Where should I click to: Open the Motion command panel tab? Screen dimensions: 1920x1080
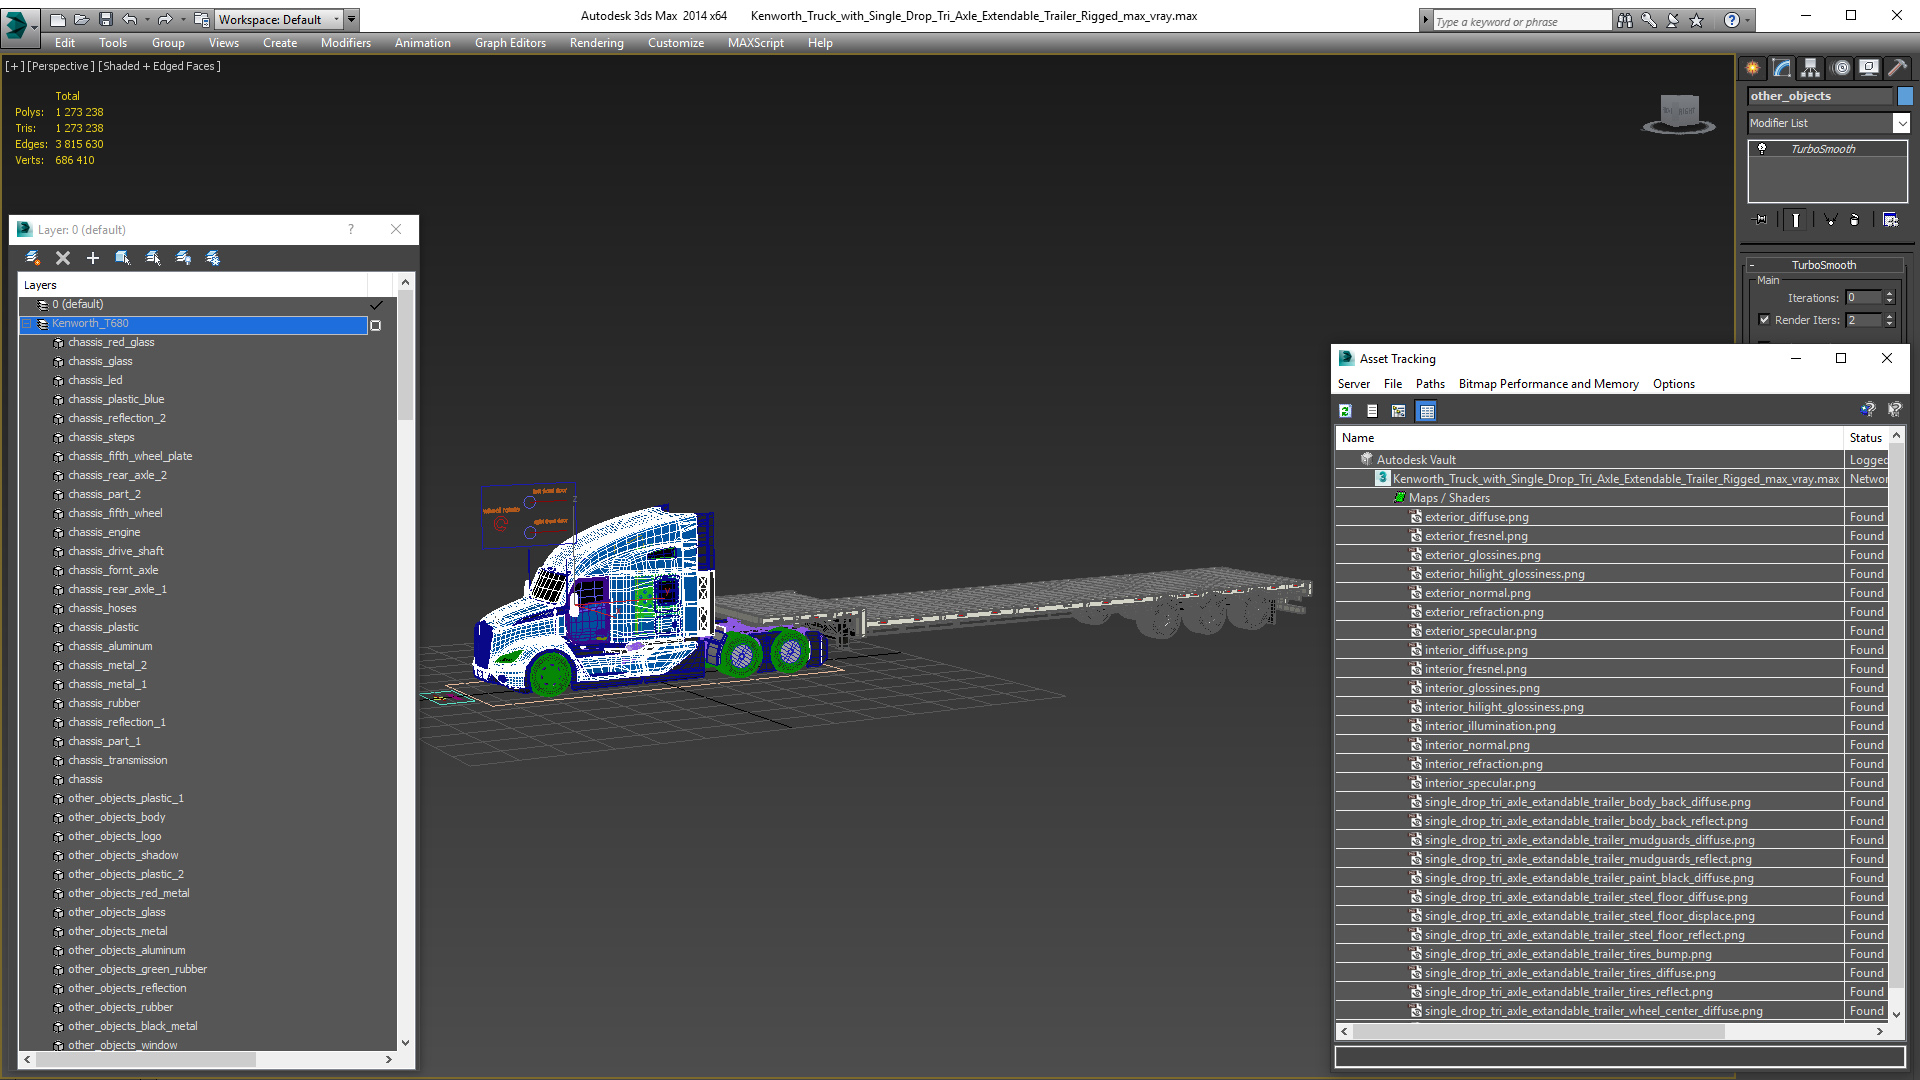point(1841,68)
